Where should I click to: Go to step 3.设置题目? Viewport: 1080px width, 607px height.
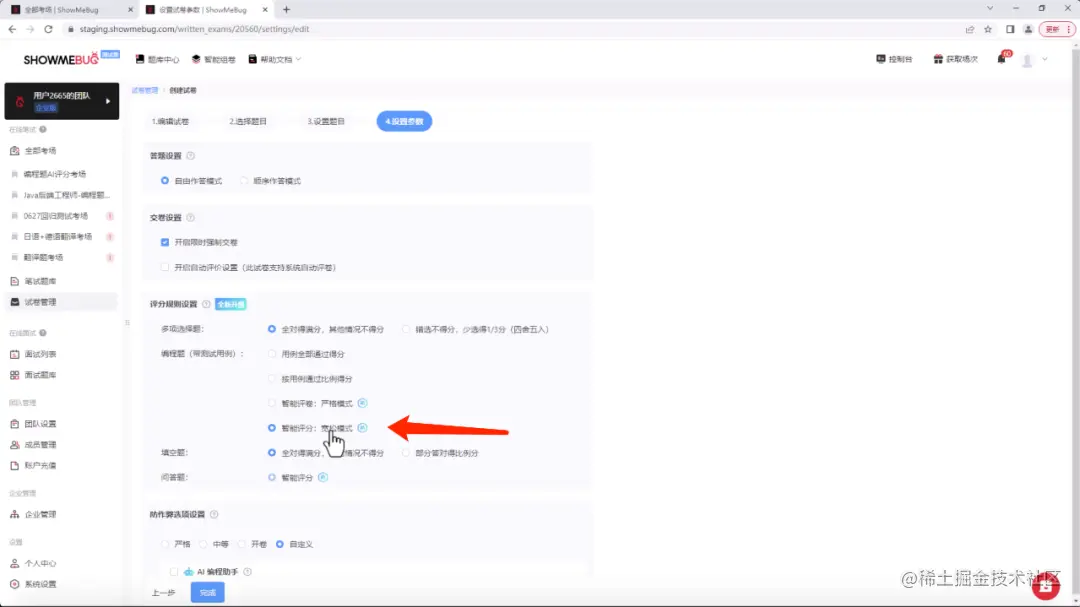(x=326, y=121)
